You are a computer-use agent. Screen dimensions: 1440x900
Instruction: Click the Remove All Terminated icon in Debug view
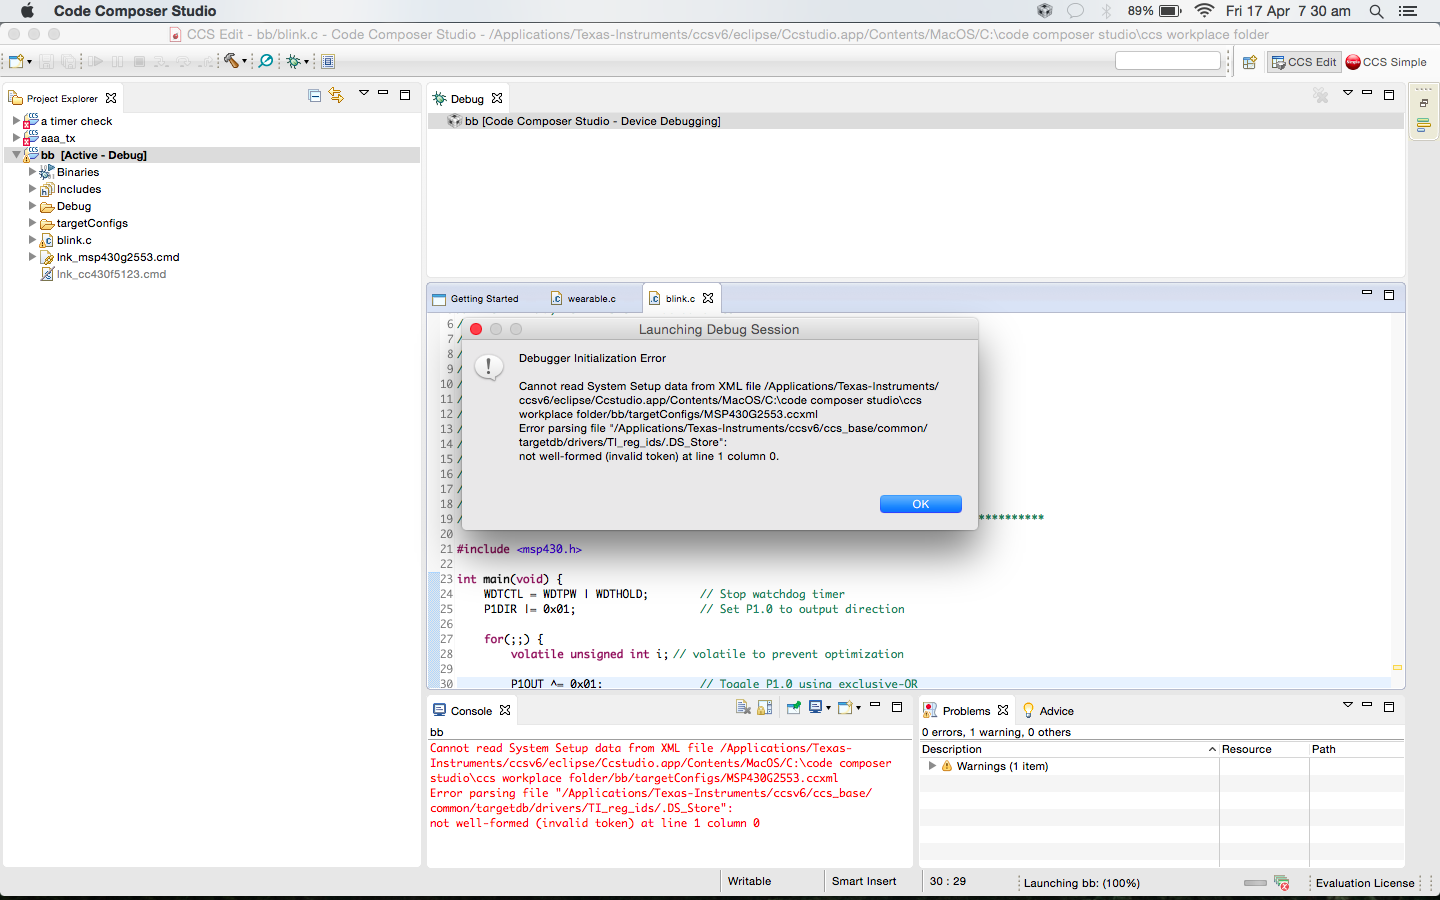(1321, 96)
